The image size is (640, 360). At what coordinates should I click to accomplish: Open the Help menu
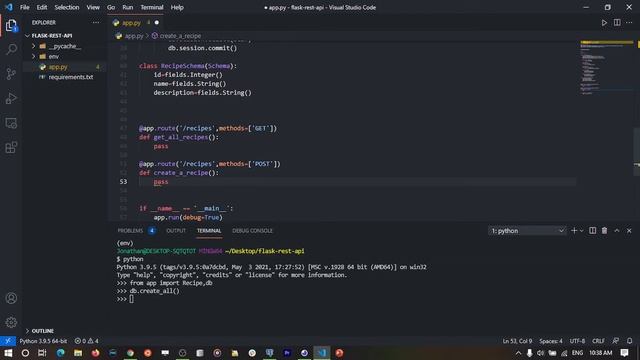pos(177,7)
